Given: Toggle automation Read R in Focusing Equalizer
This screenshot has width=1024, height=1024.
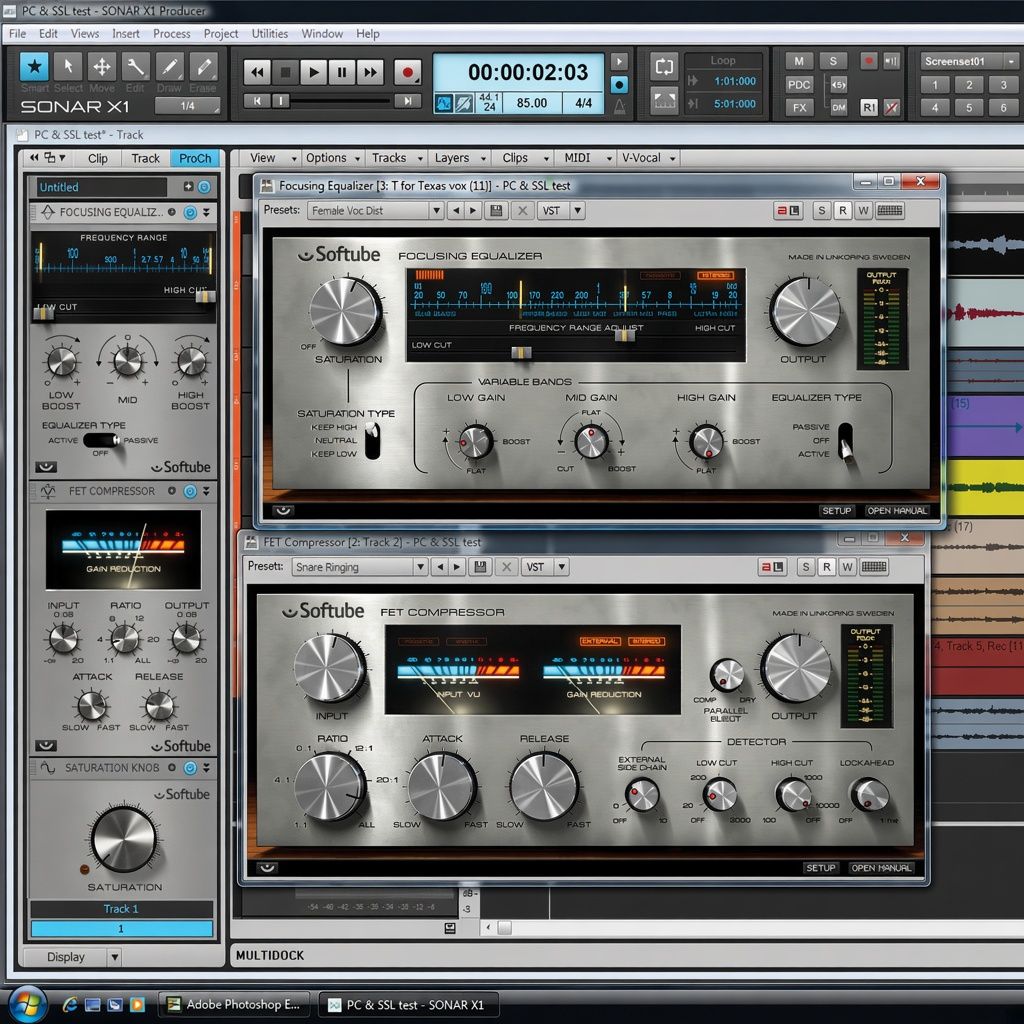Looking at the screenshot, I should (842, 210).
